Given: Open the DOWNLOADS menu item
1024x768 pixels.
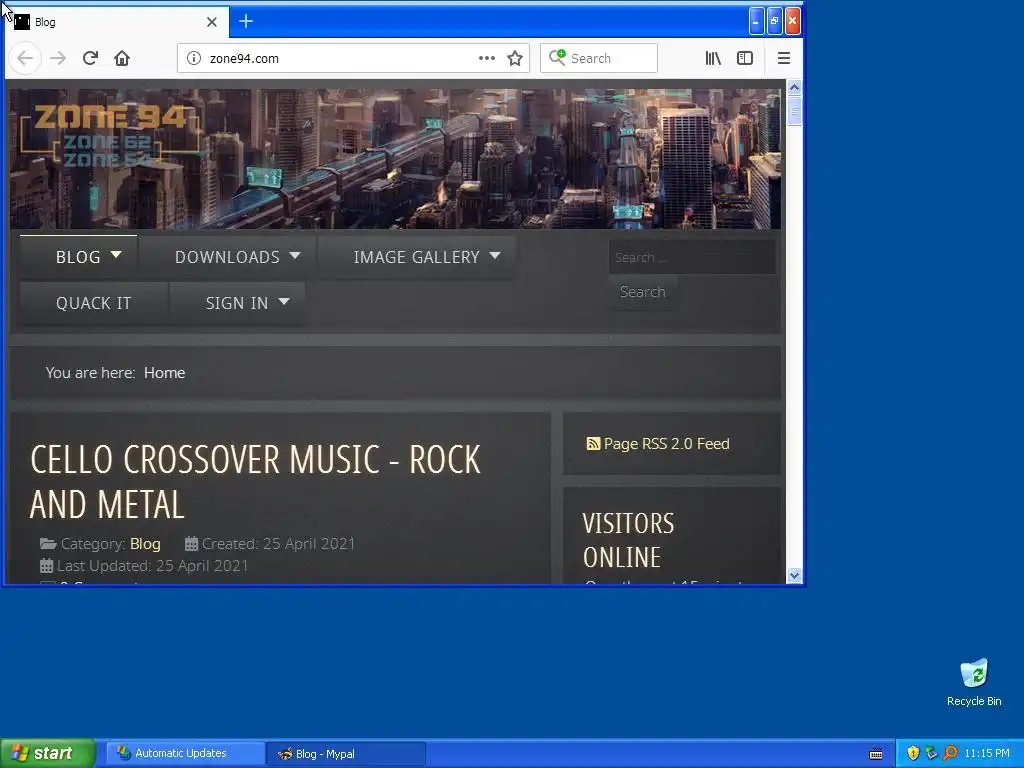Looking at the screenshot, I should 227,257.
